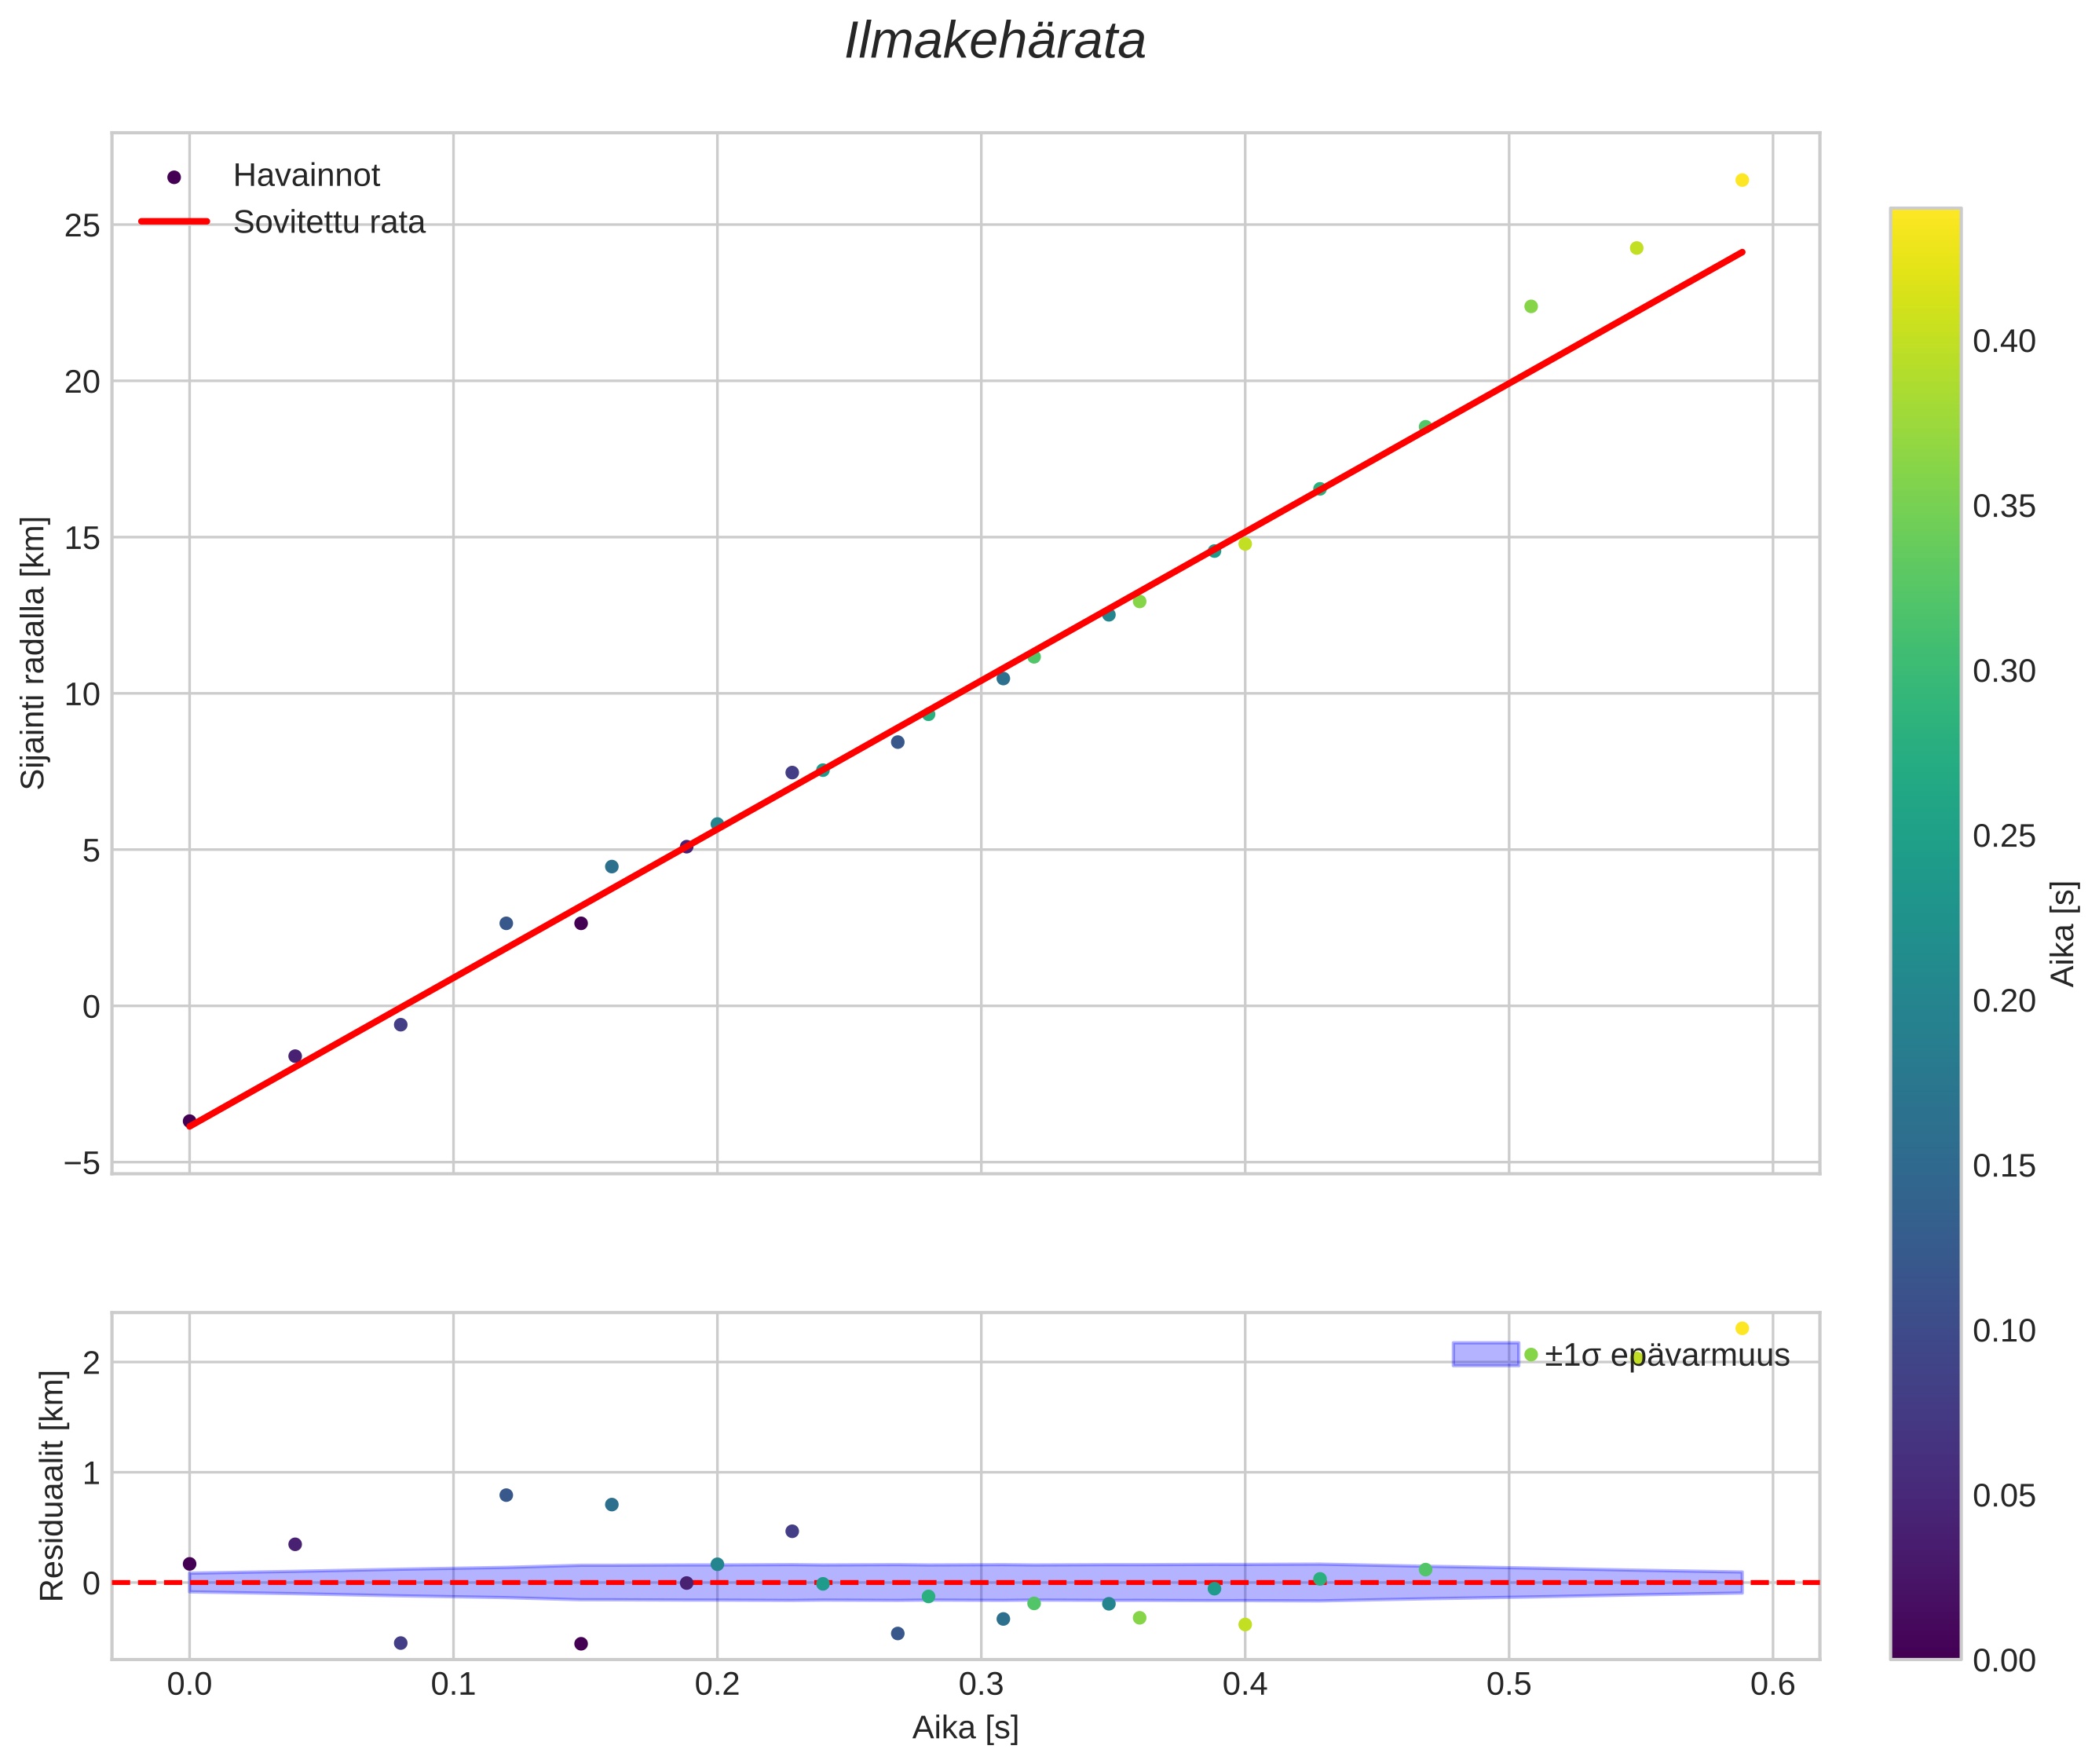Select the highest blue residual point near 0.12 s
The height and width of the screenshot is (1764, 2099).
506,1495
